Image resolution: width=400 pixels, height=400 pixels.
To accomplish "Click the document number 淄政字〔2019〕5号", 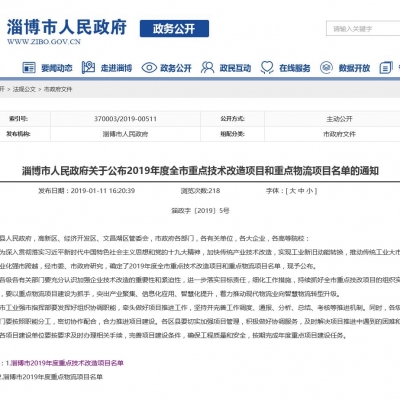I will click(200, 211).
